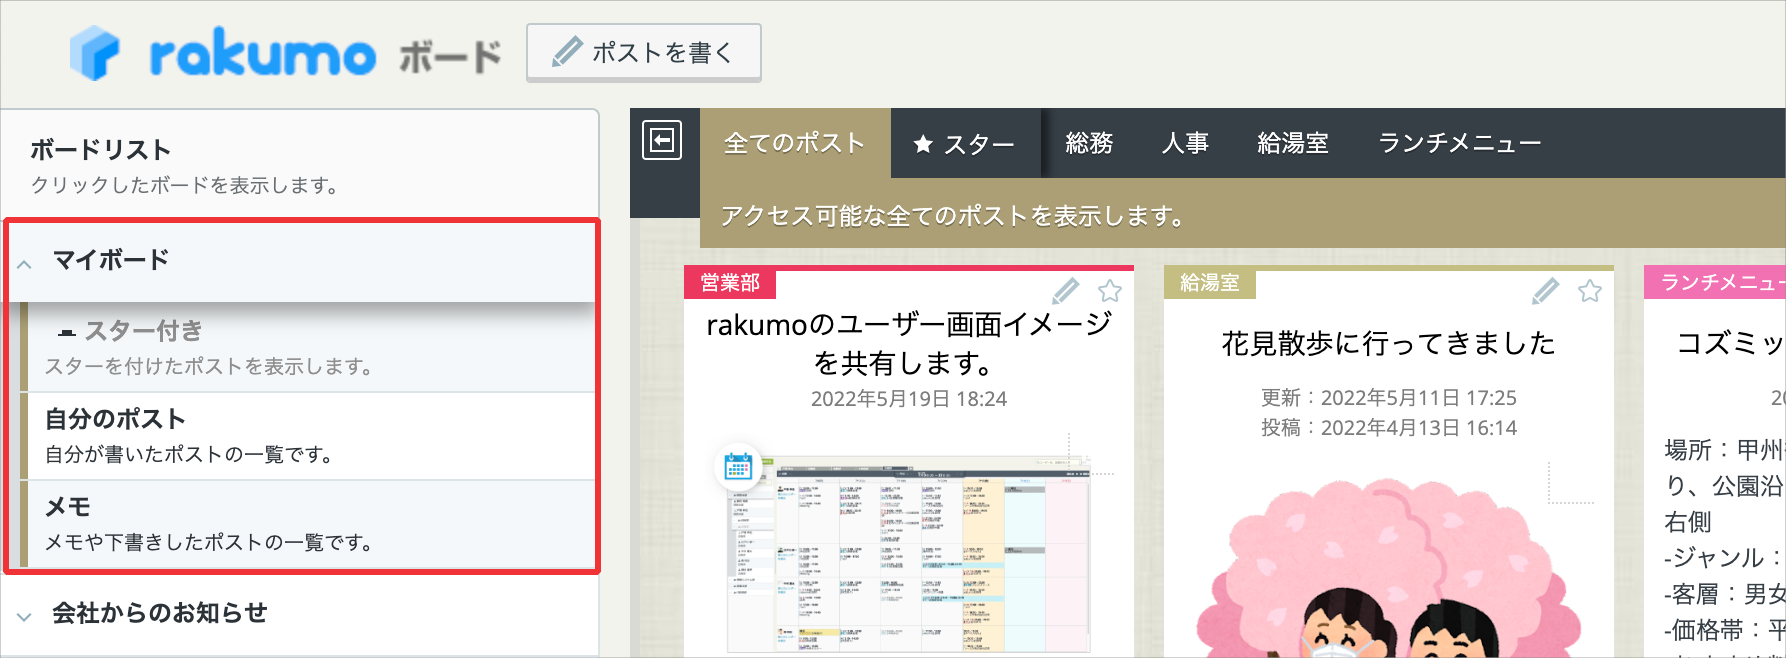
Task: Click the text 更新：2022年5月11日 17:25
Action: pos(1389,398)
